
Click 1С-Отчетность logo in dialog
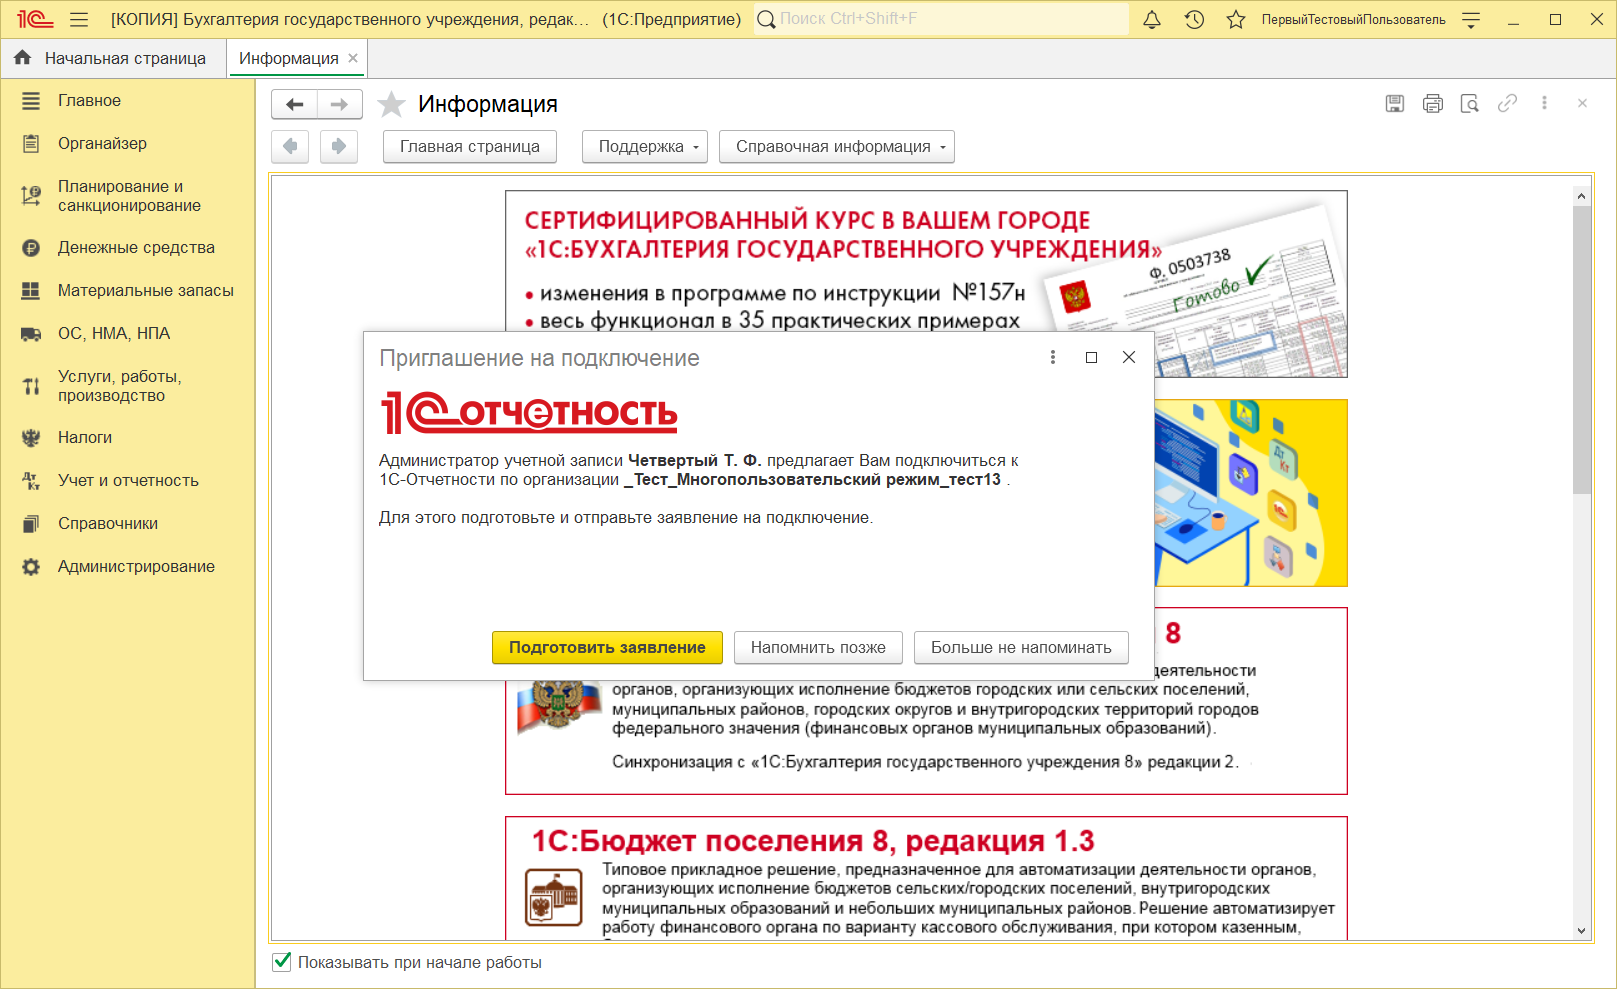point(529,412)
